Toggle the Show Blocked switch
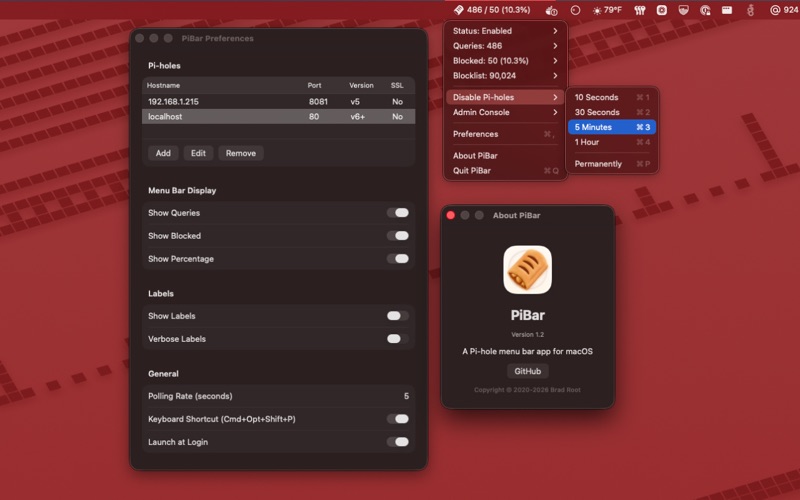800x500 pixels. tap(398, 236)
